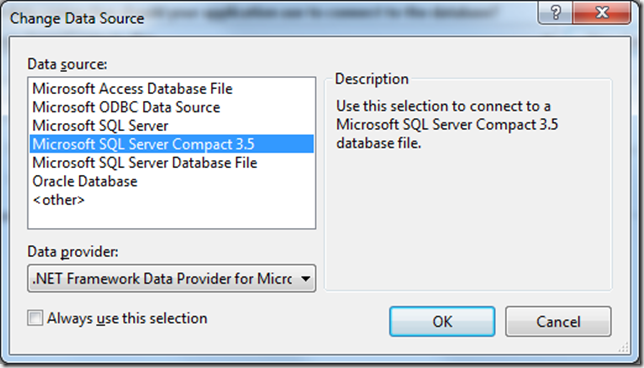Pick Microsoft SQL Server Database File

pyautogui.click(x=172, y=162)
